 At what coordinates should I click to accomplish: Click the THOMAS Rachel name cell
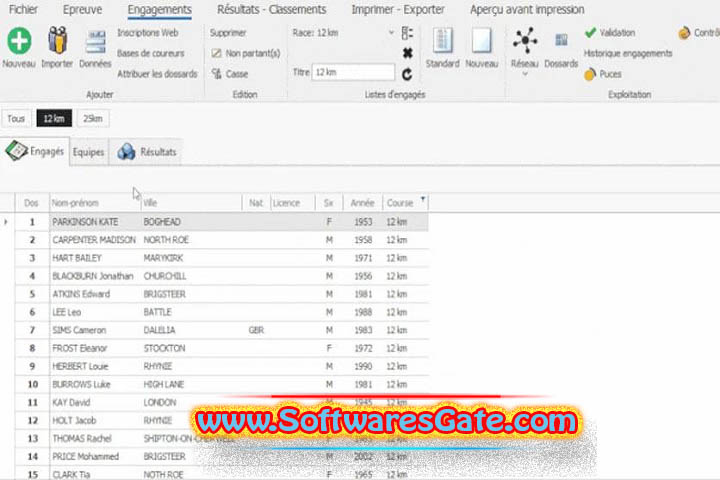[95, 439]
